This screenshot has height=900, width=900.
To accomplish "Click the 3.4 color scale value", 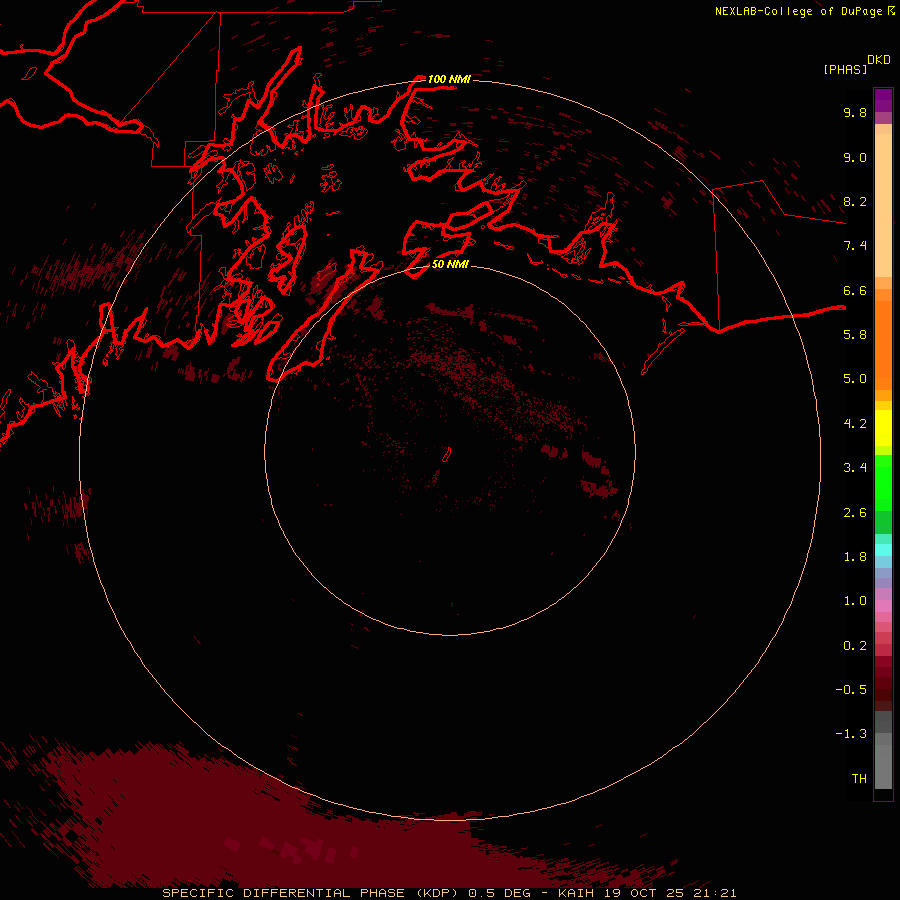I will [x=855, y=468].
